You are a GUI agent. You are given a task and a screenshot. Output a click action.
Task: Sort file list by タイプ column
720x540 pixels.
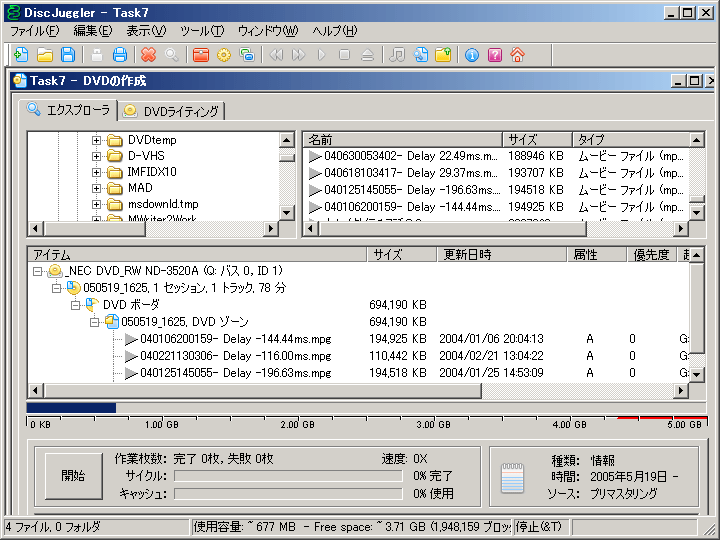coord(631,140)
